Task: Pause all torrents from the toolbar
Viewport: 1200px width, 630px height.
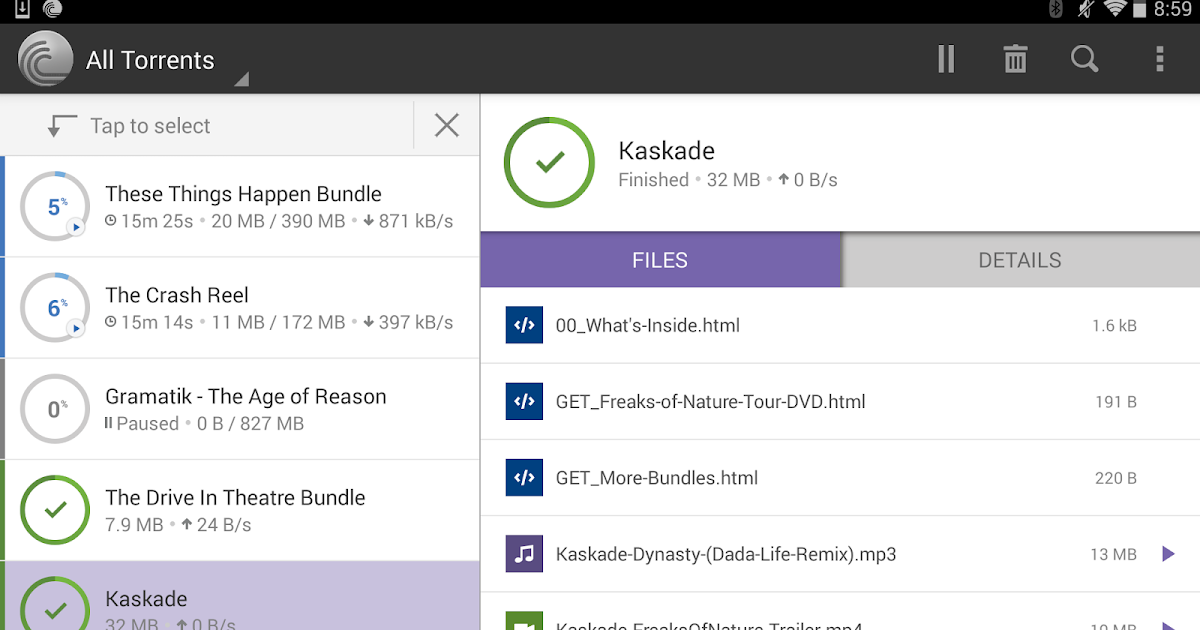Action: pyautogui.click(x=946, y=59)
